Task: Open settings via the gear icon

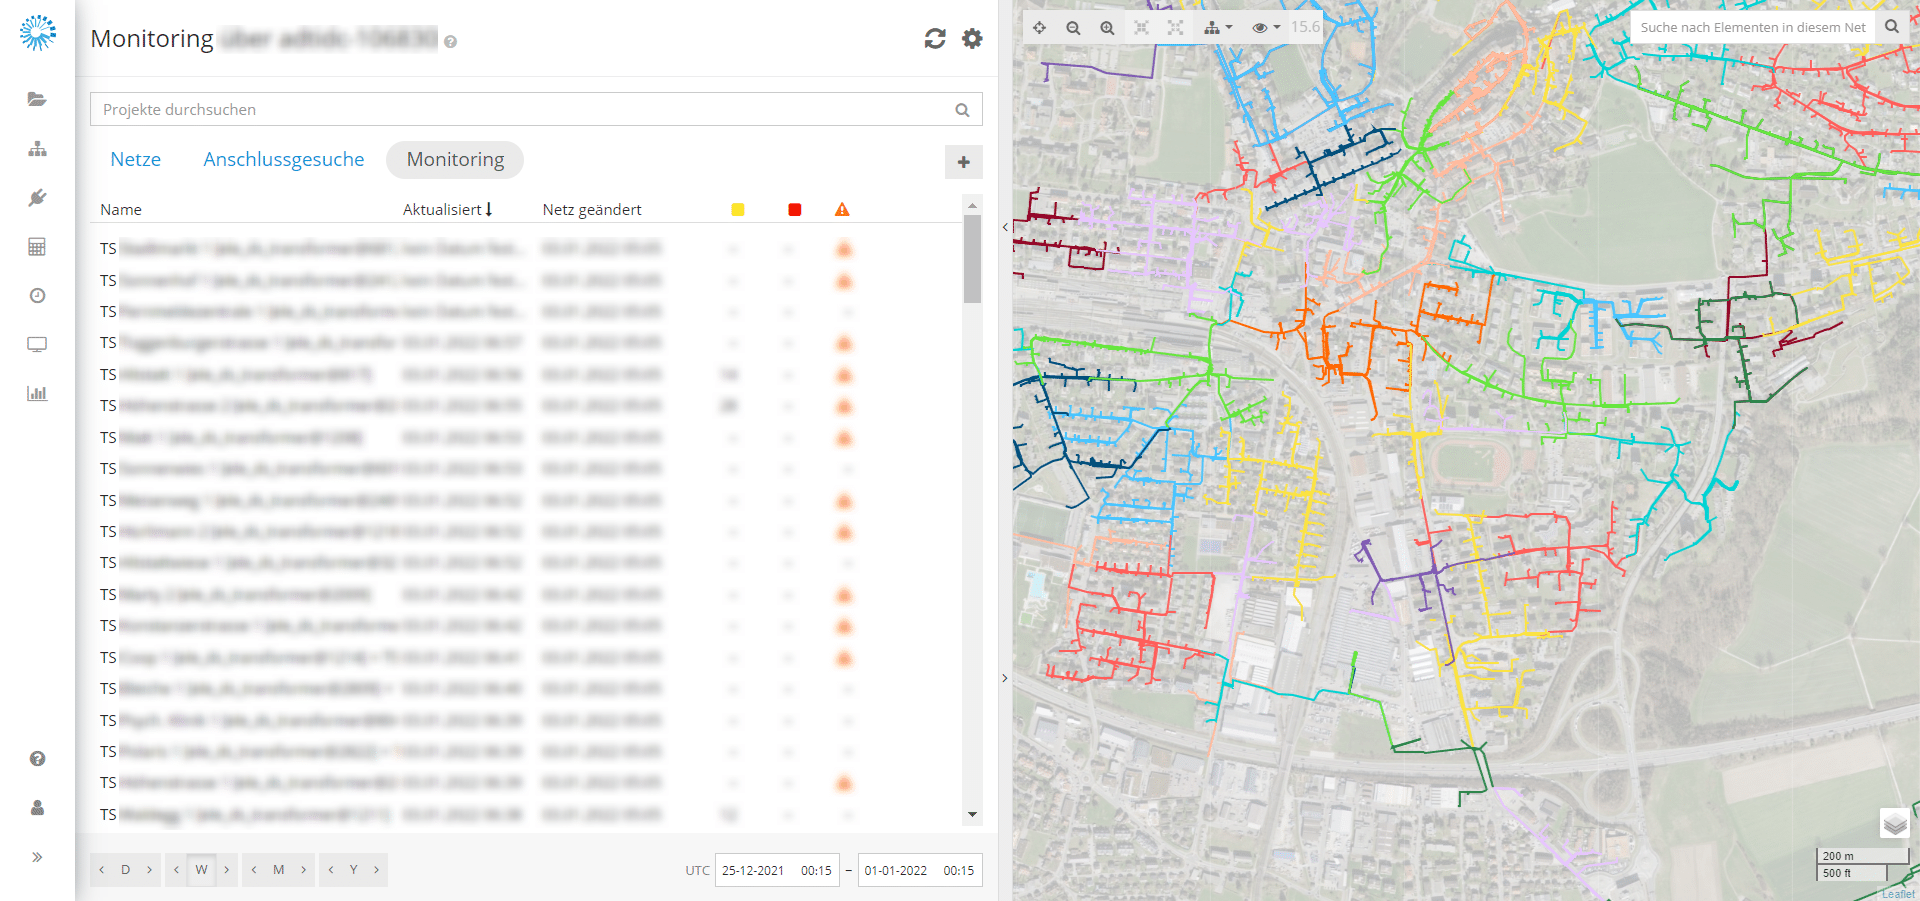Action: pos(972,39)
